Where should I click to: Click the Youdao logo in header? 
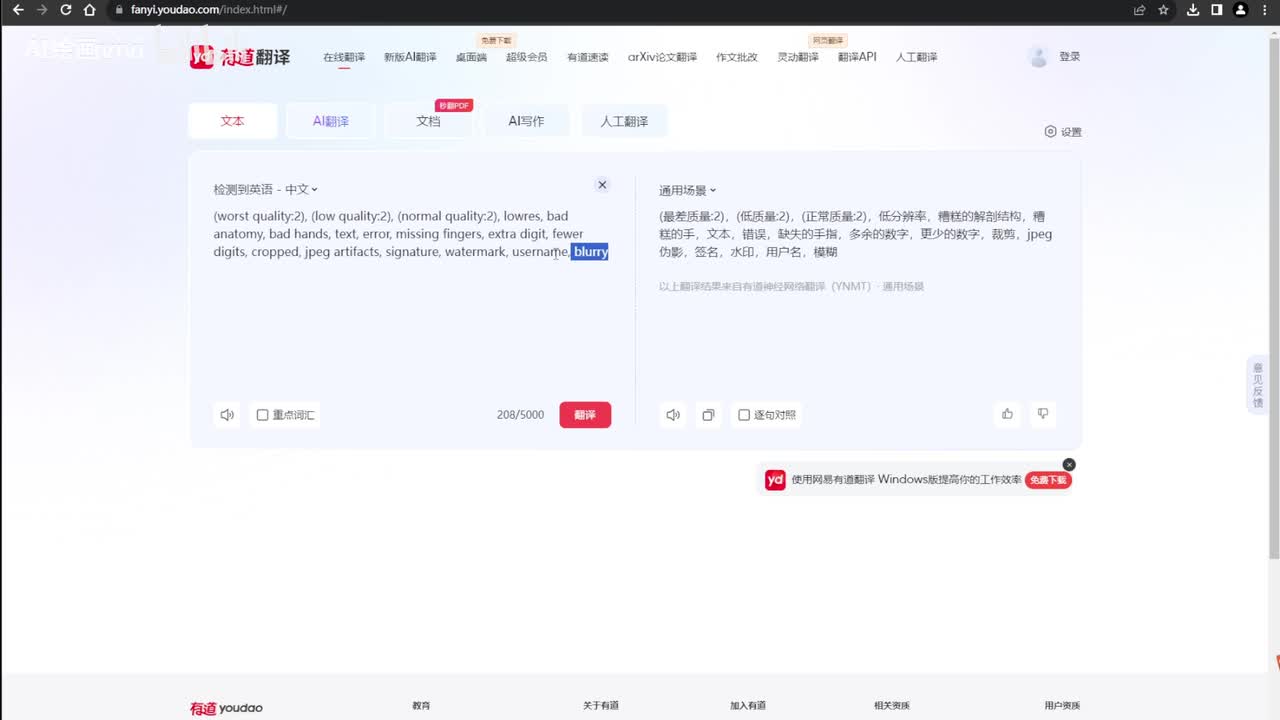[x=240, y=57]
